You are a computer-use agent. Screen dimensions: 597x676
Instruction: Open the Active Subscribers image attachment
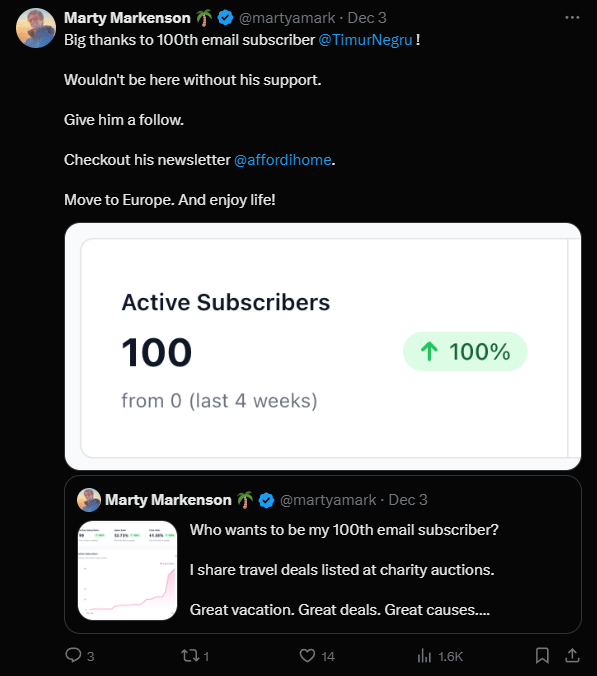pos(323,346)
